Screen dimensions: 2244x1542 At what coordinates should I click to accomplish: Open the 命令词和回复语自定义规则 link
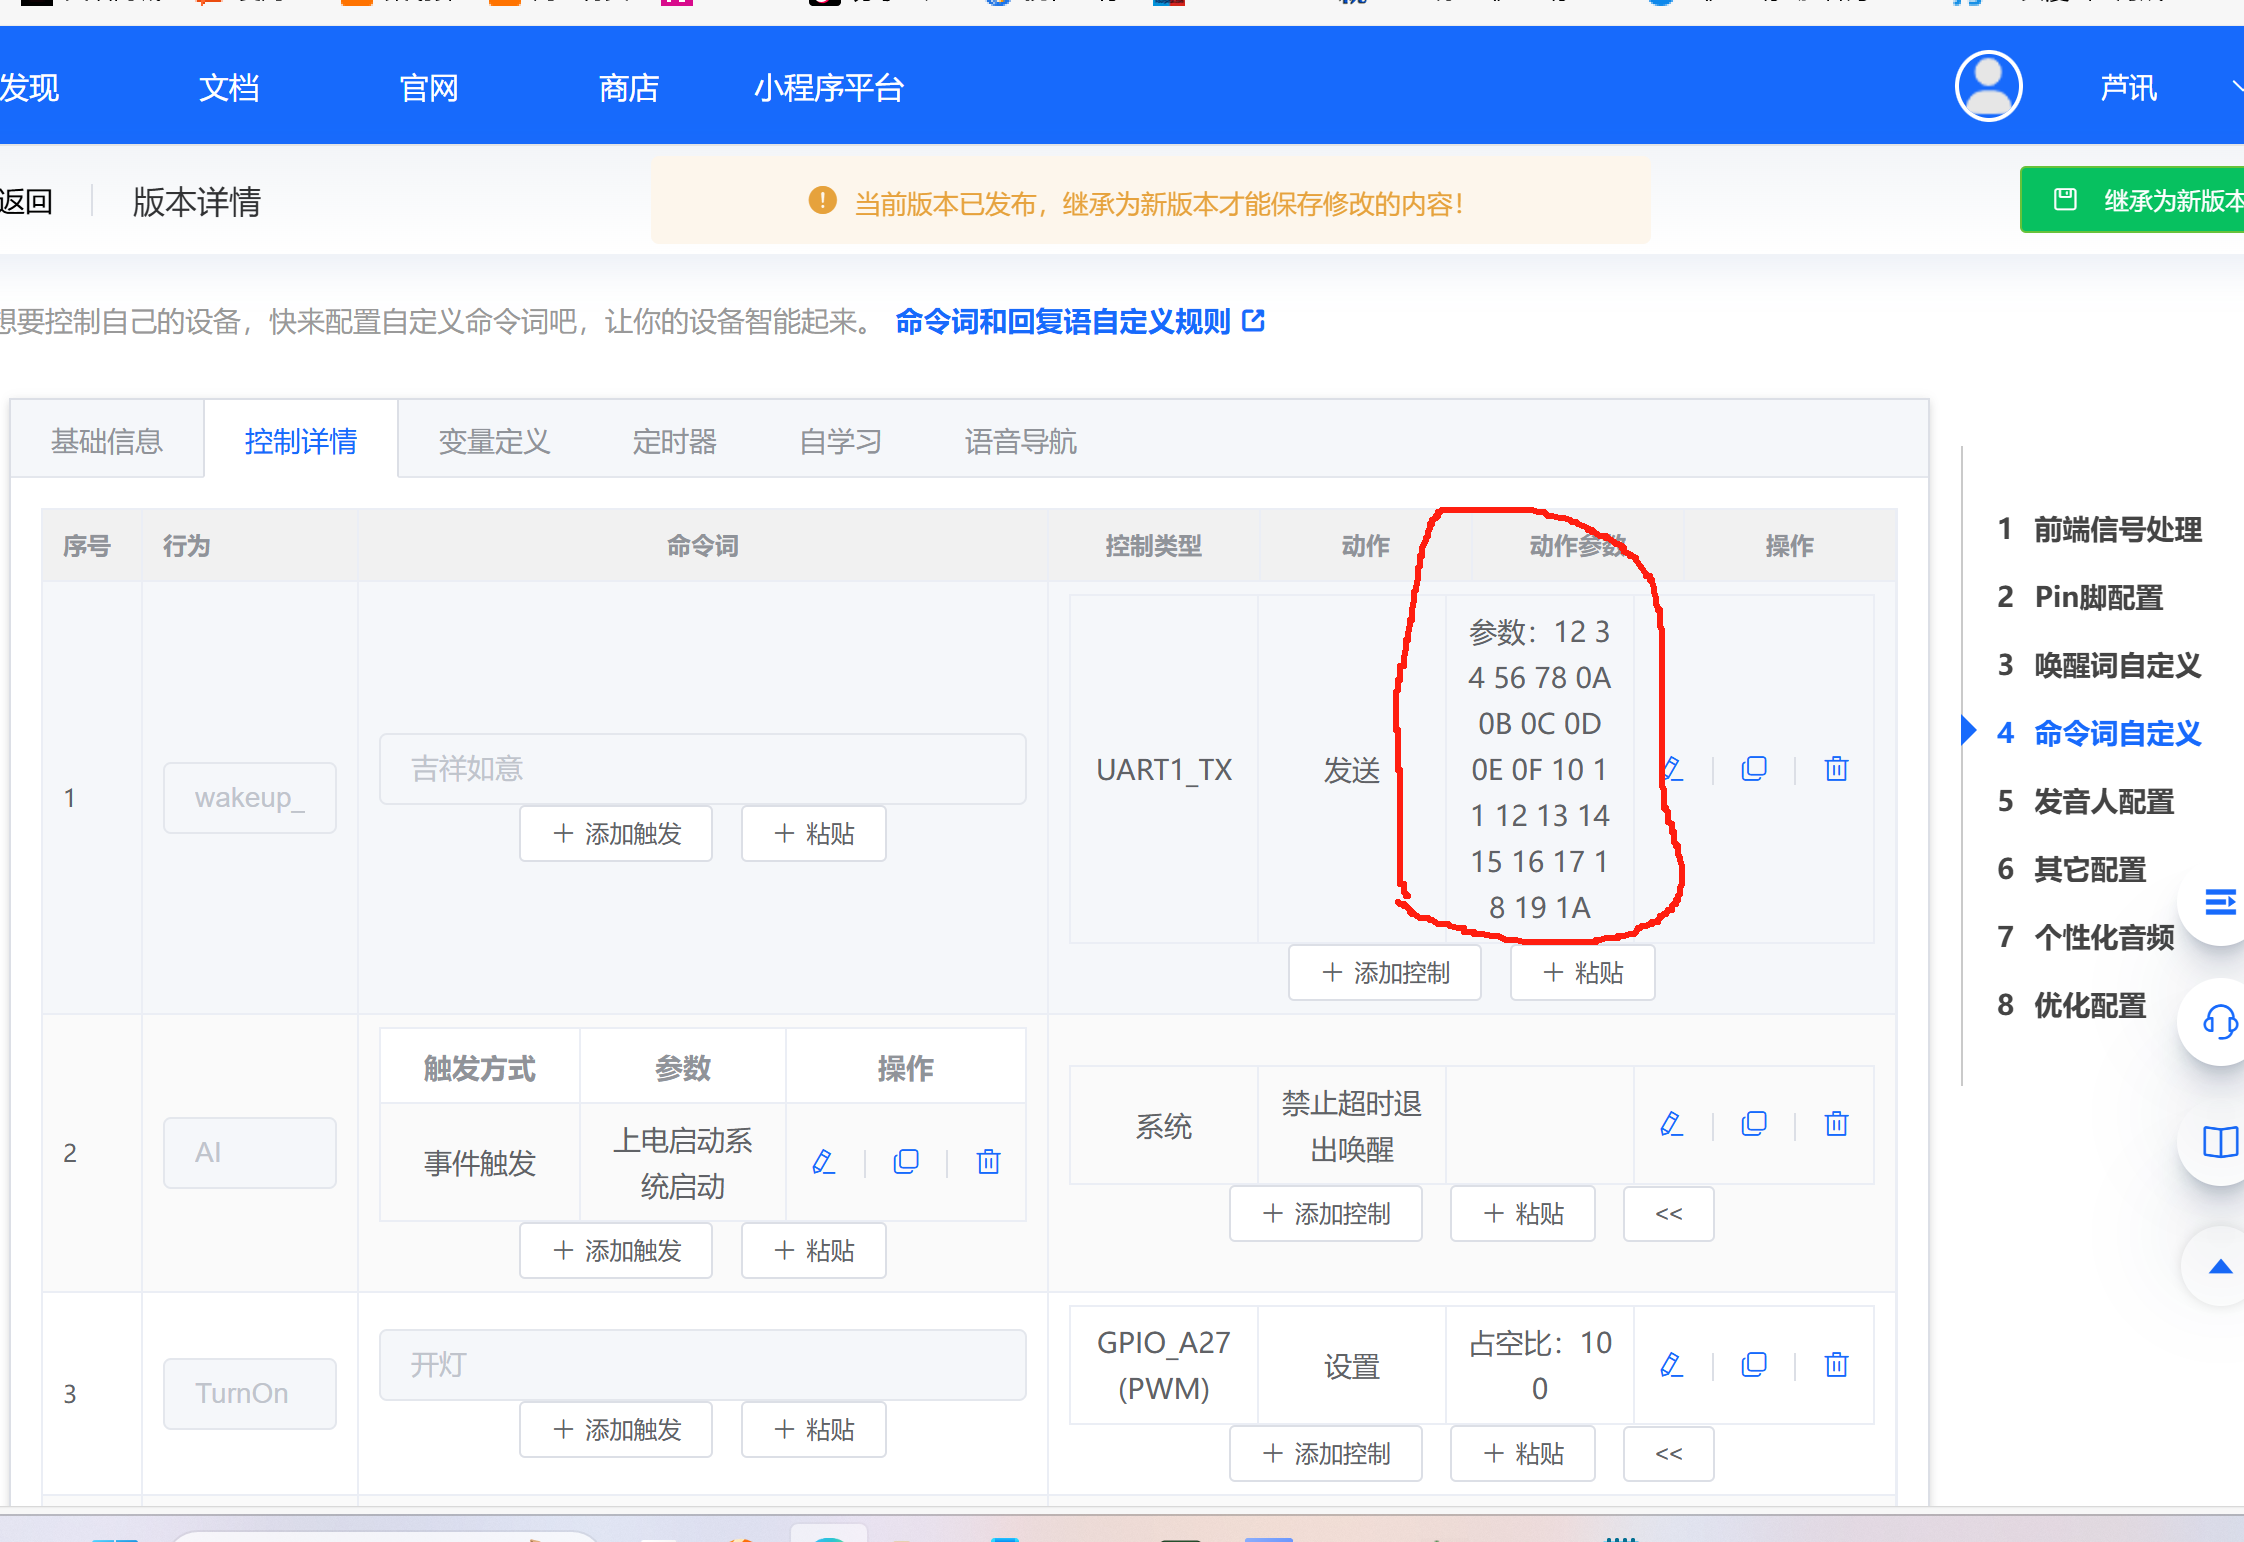[1066, 322]
